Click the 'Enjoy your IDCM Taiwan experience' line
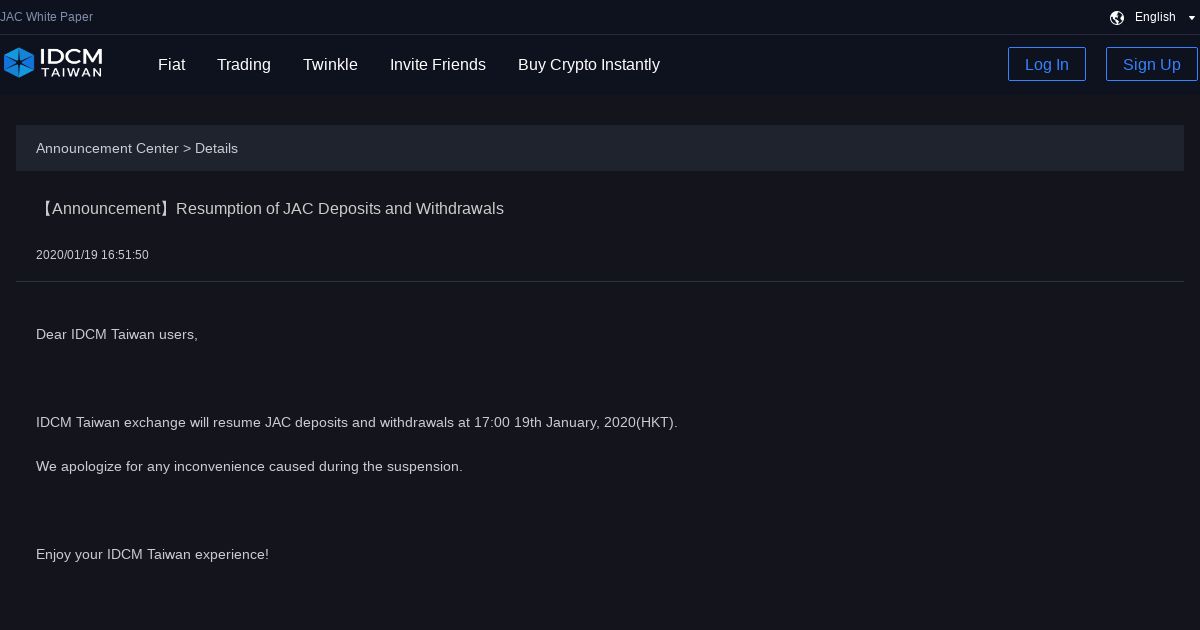This screenshot has height=630, width=1200. click(x=152, y=554)
